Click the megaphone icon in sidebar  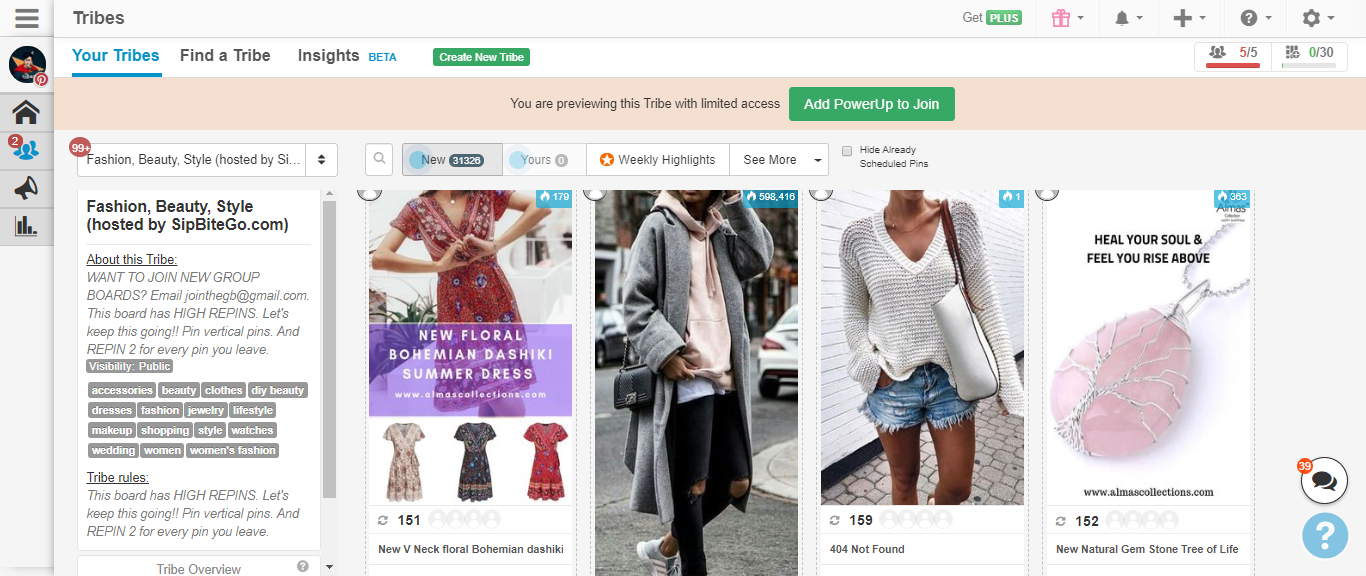click(26, 188)
